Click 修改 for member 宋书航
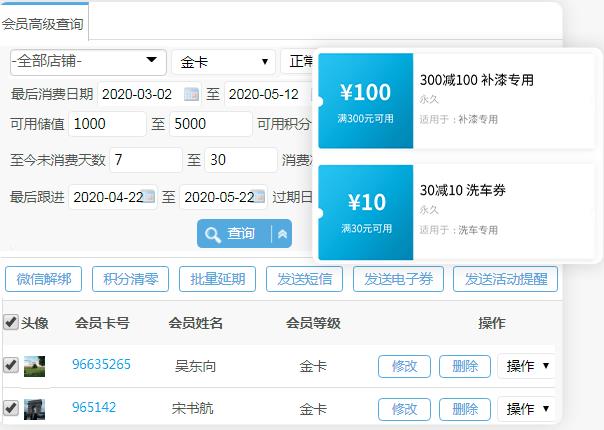This screenshot has width=604, height=430. point(404,409)
